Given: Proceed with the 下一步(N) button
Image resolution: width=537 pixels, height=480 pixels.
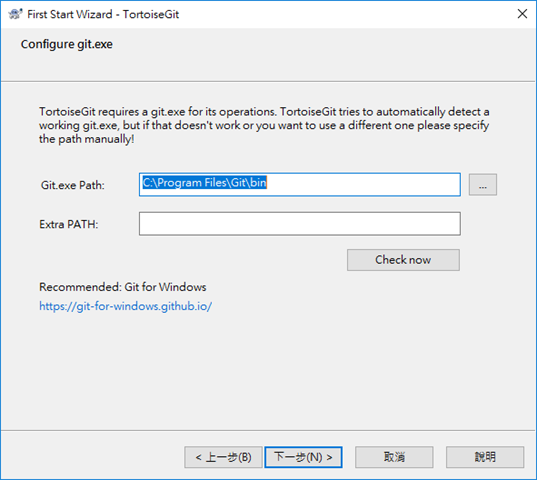Looking at the screenshot, I should (303, 457).
